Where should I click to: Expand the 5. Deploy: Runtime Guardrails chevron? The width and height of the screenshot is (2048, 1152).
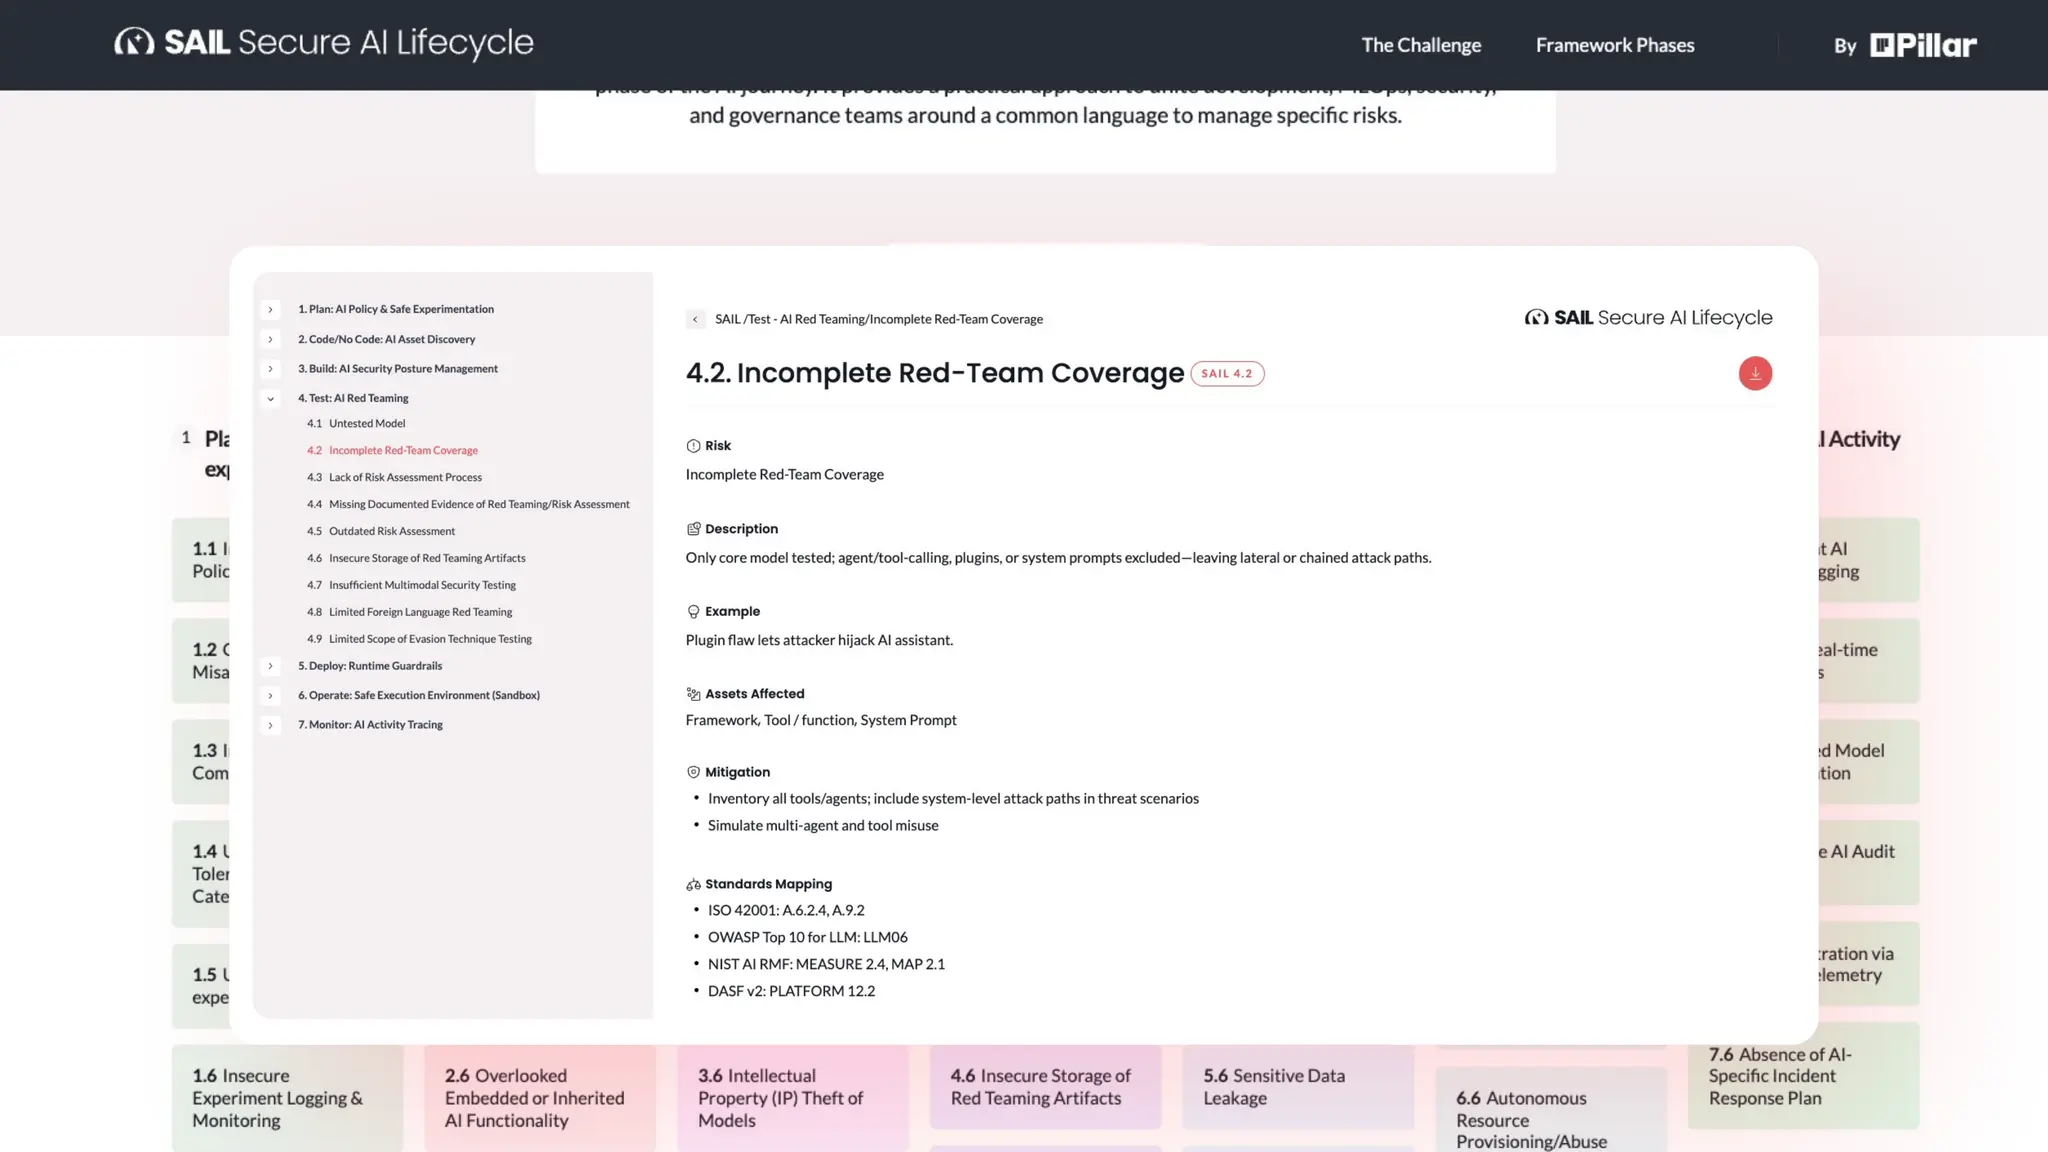click(x=270, y=666)
